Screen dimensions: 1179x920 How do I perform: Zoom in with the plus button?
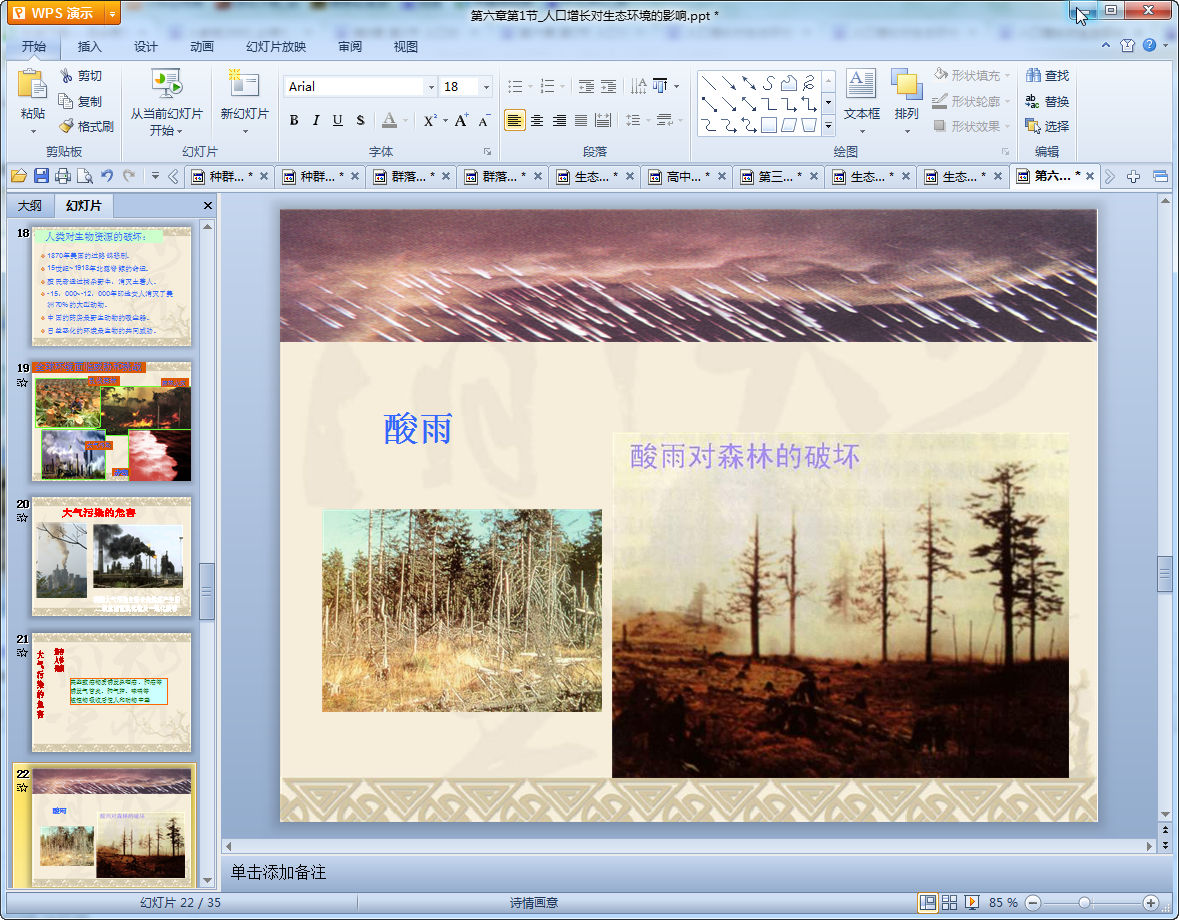click(1150, 903)
